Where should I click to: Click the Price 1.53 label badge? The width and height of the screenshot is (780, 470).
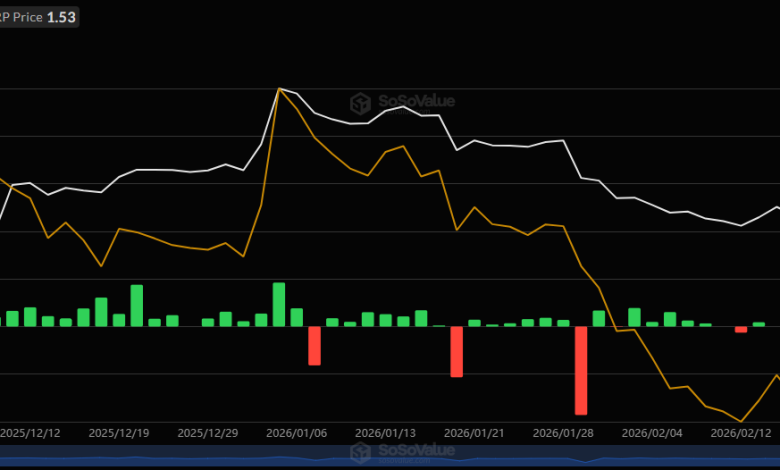(x=40, y=17)
